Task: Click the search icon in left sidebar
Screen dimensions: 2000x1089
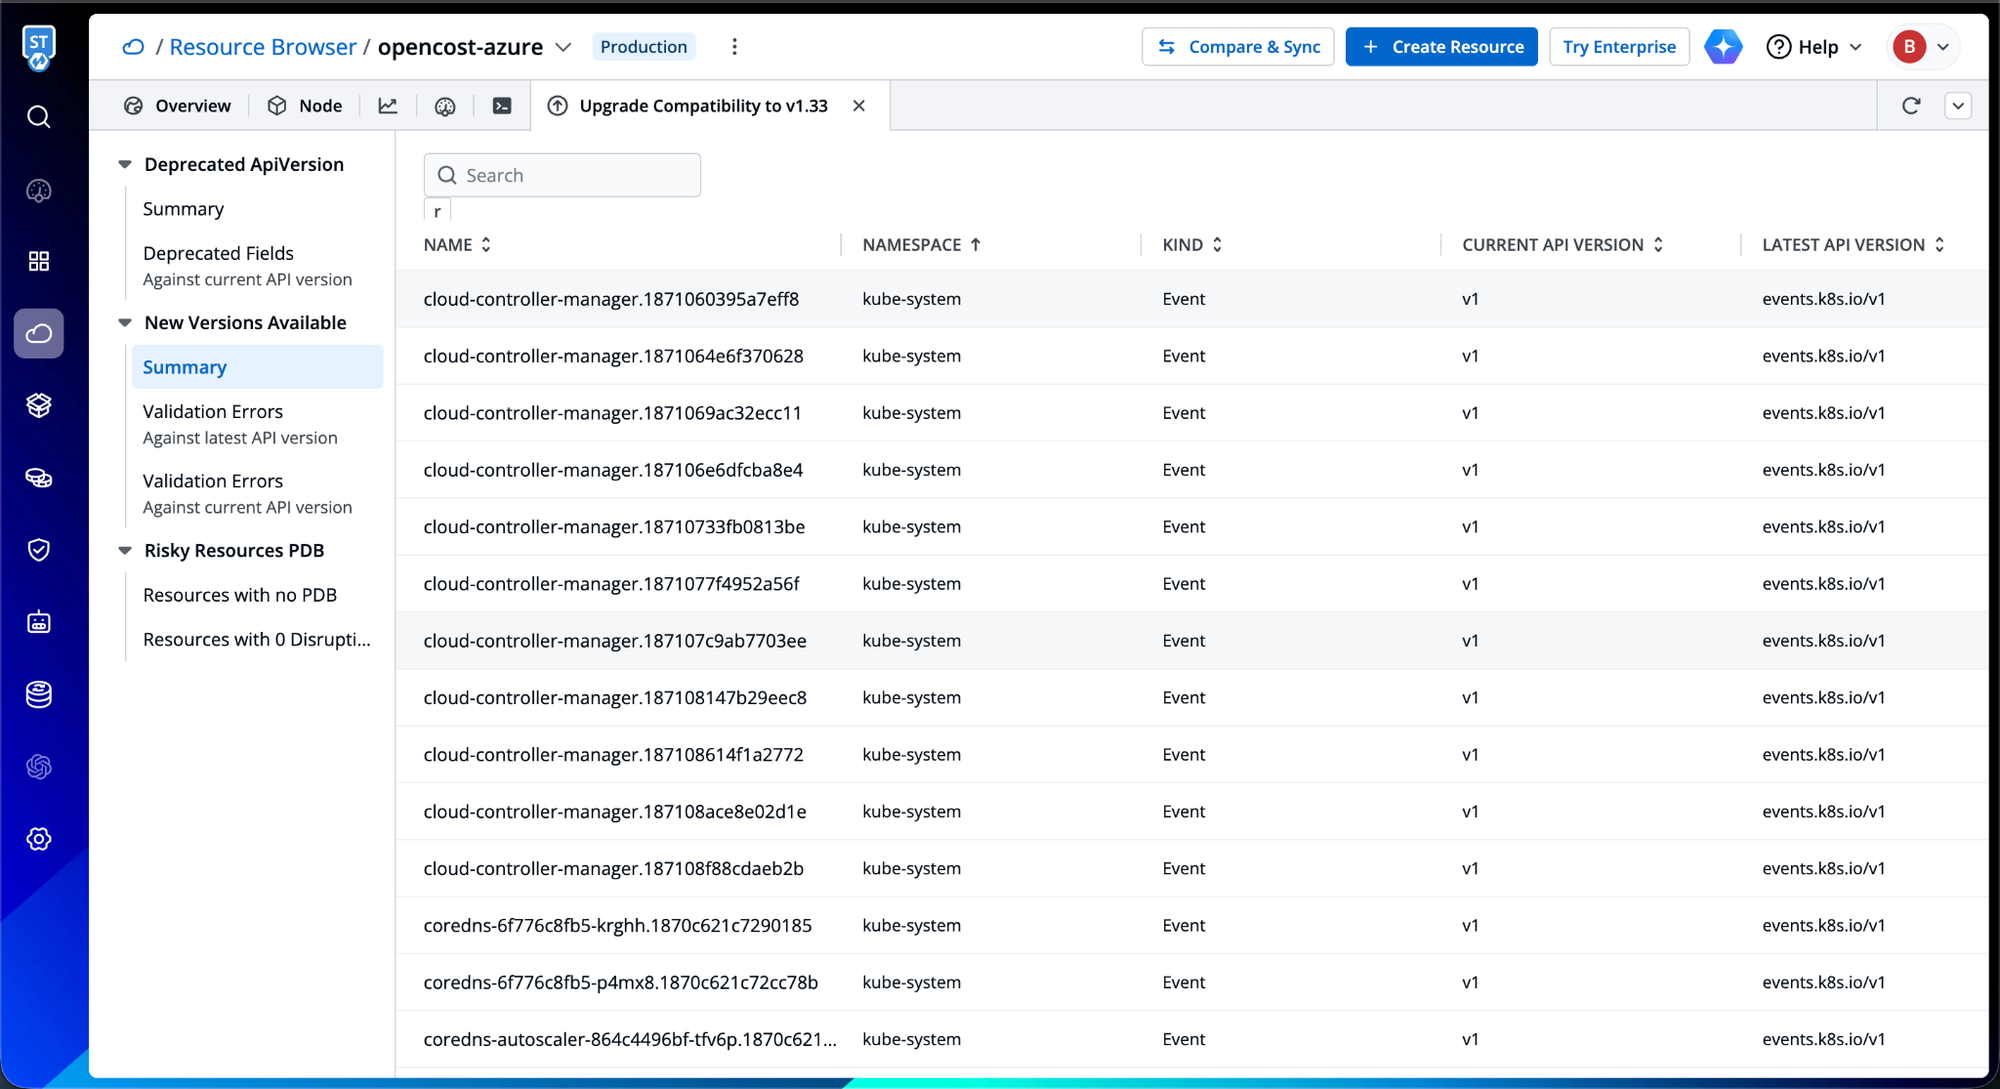Action: pos(38,117)
